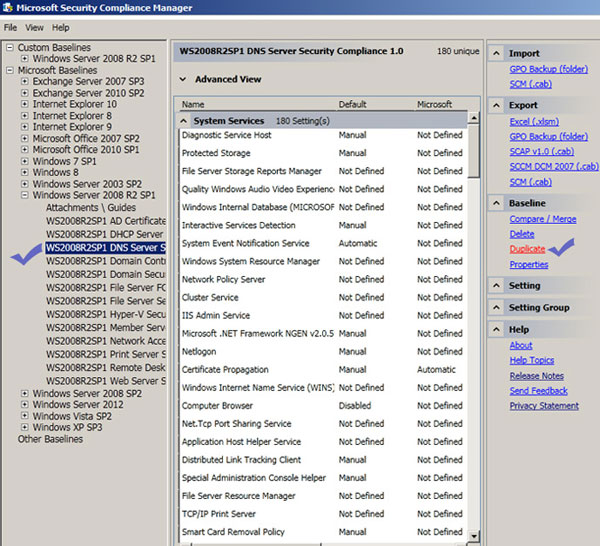Click Import SCM (.cab) link
600x546 pixels.
tap(531, 84)
